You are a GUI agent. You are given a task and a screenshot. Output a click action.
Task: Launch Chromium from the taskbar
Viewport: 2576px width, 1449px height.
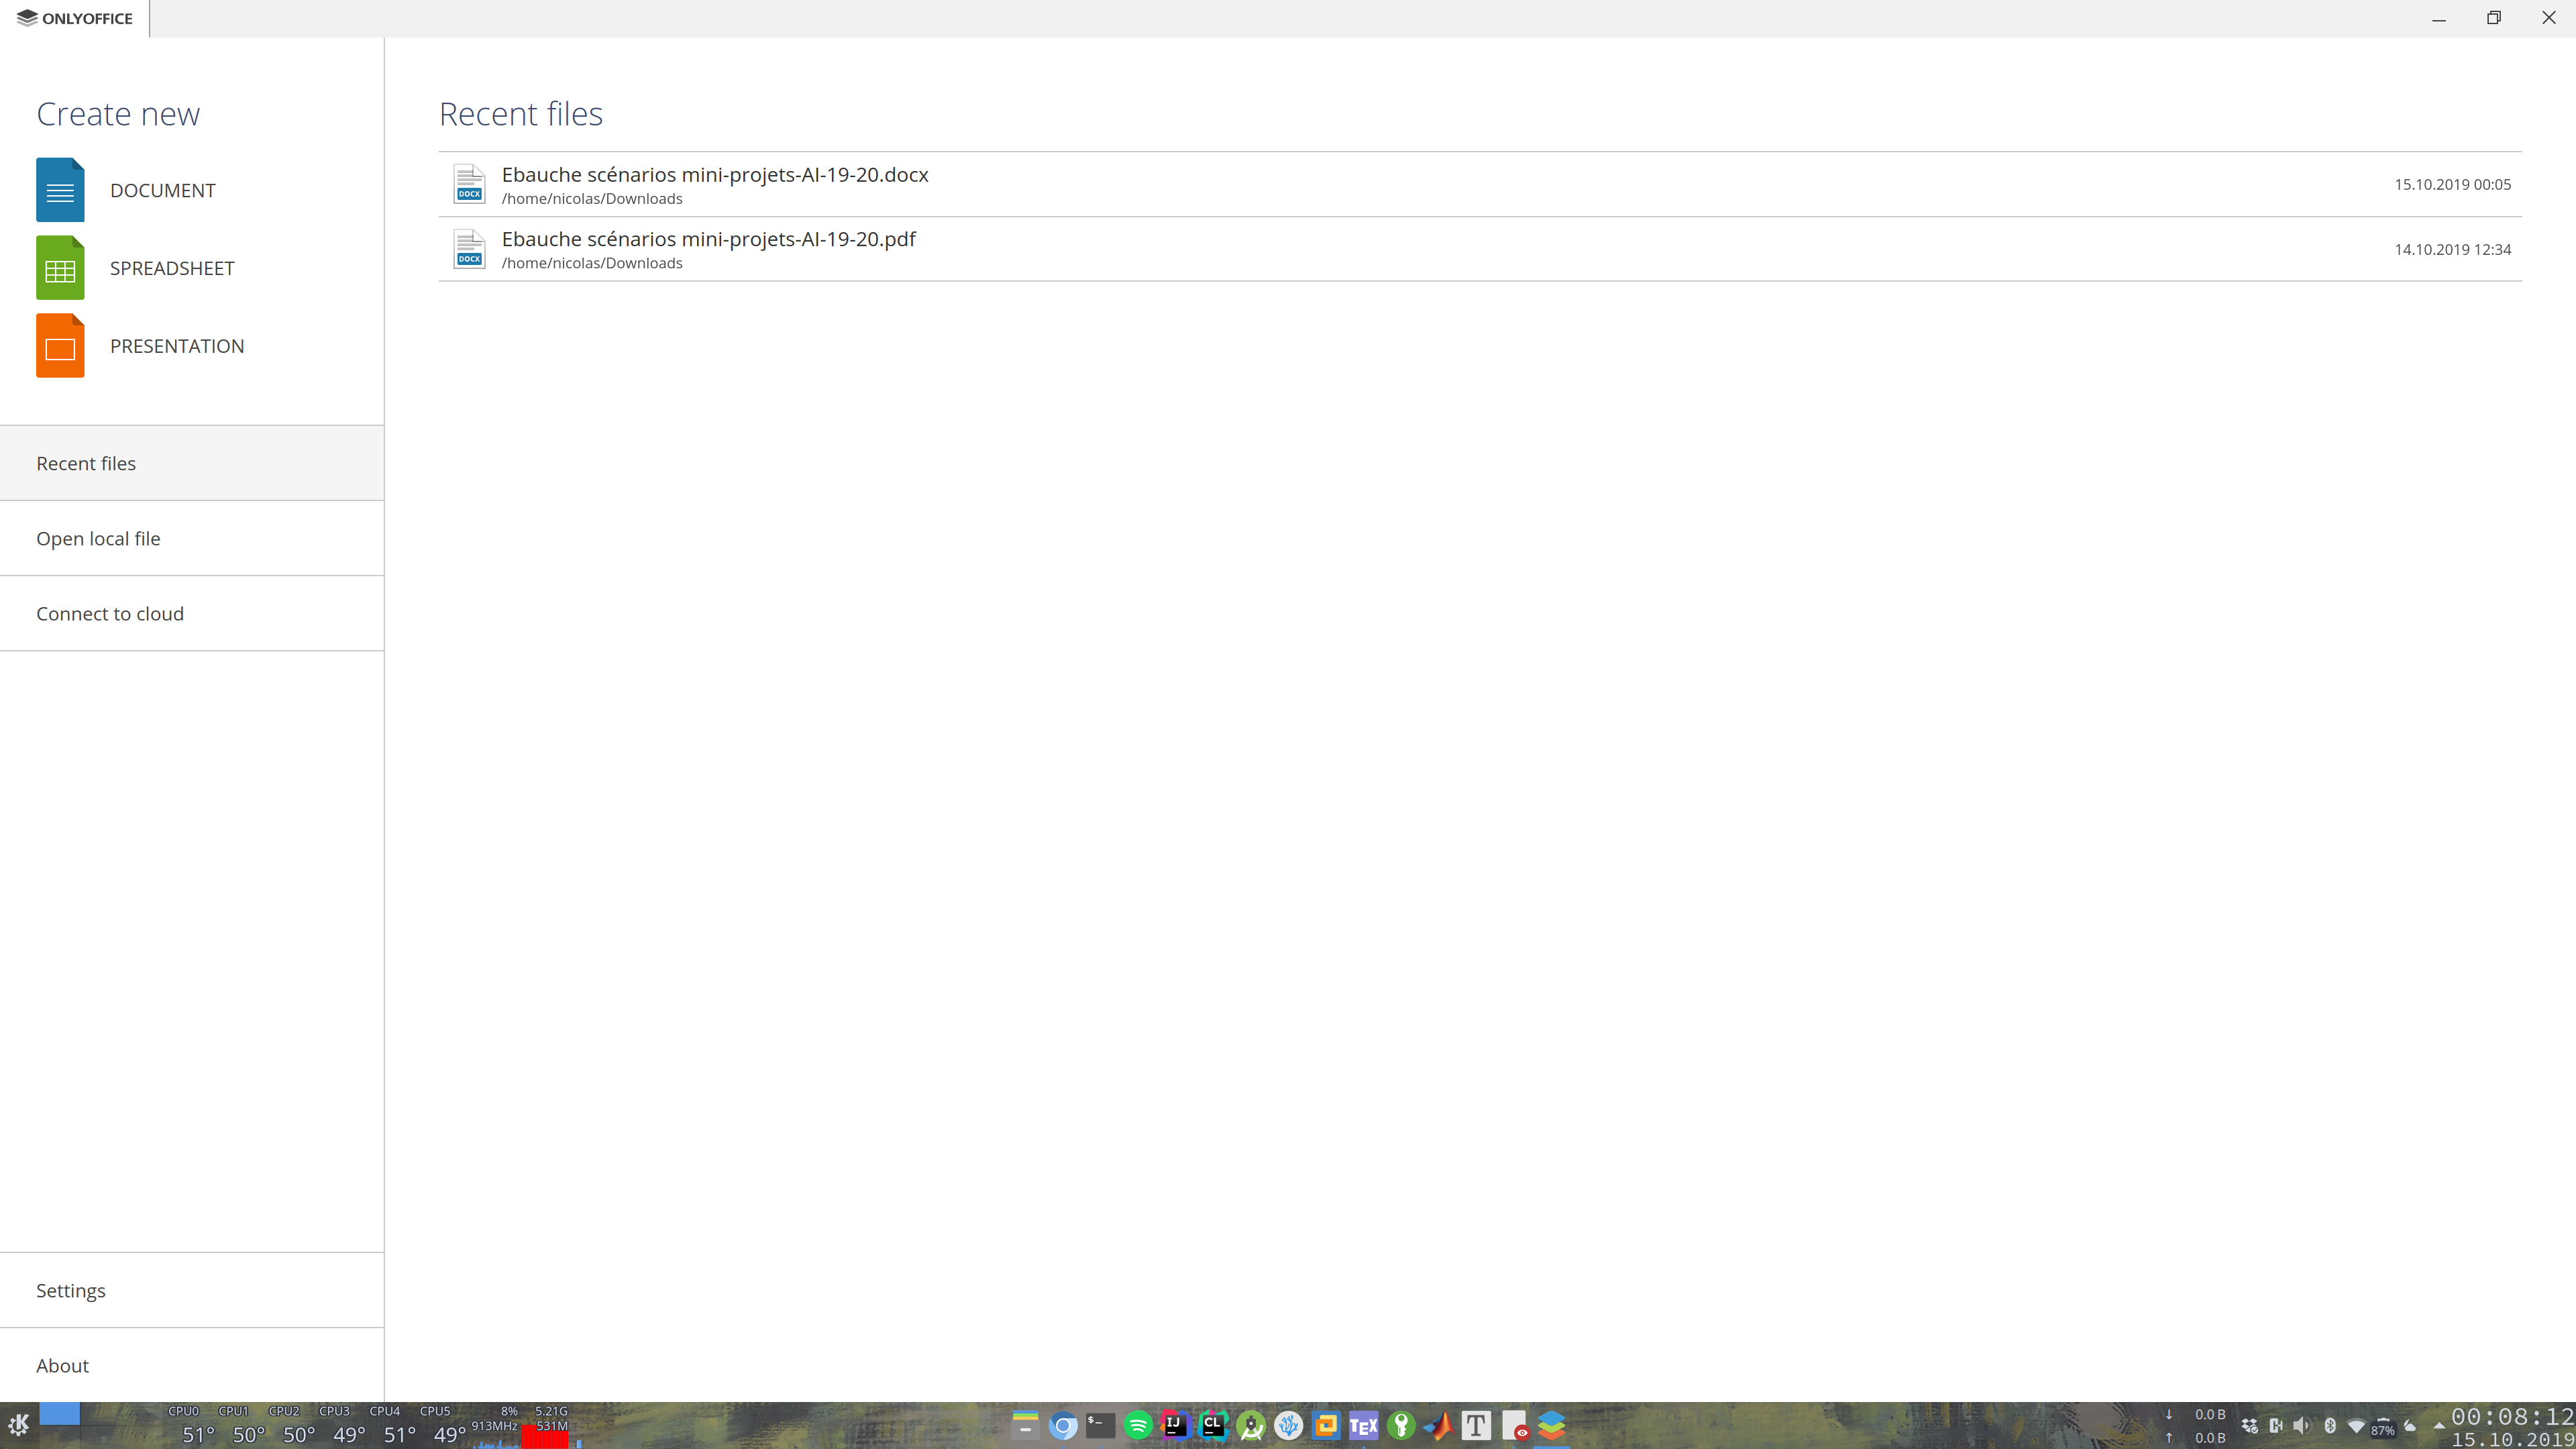coord(1063,1425)
